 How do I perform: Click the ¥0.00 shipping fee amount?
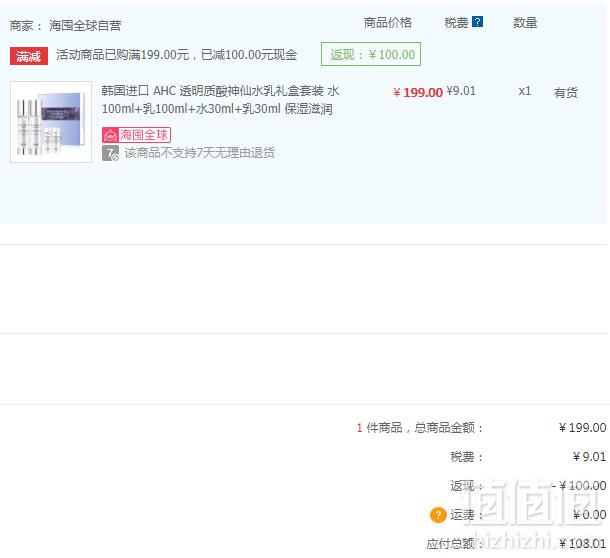[x=589, y=515]
